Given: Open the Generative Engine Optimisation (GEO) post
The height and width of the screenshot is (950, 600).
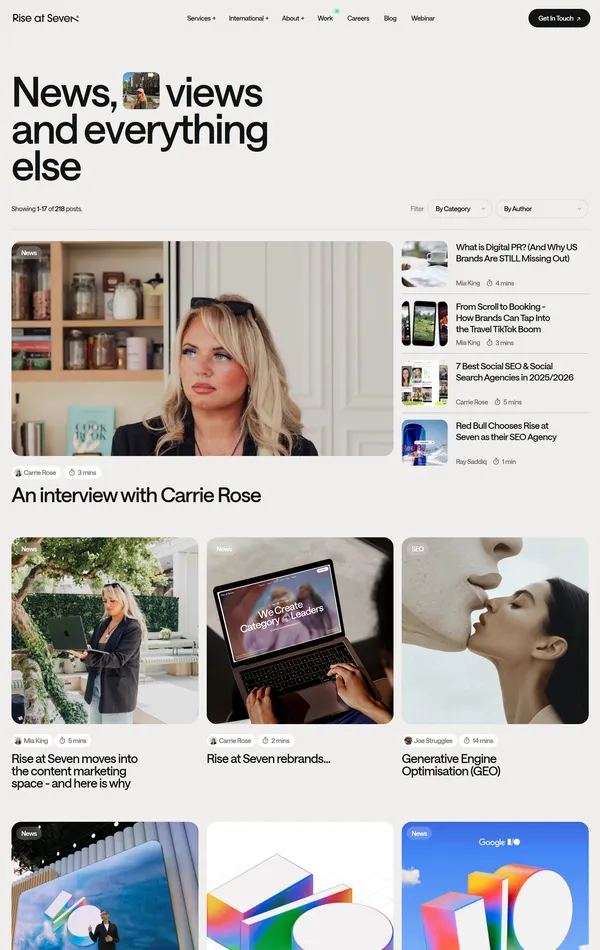Looking at the screenshot, I should [451, 765].
